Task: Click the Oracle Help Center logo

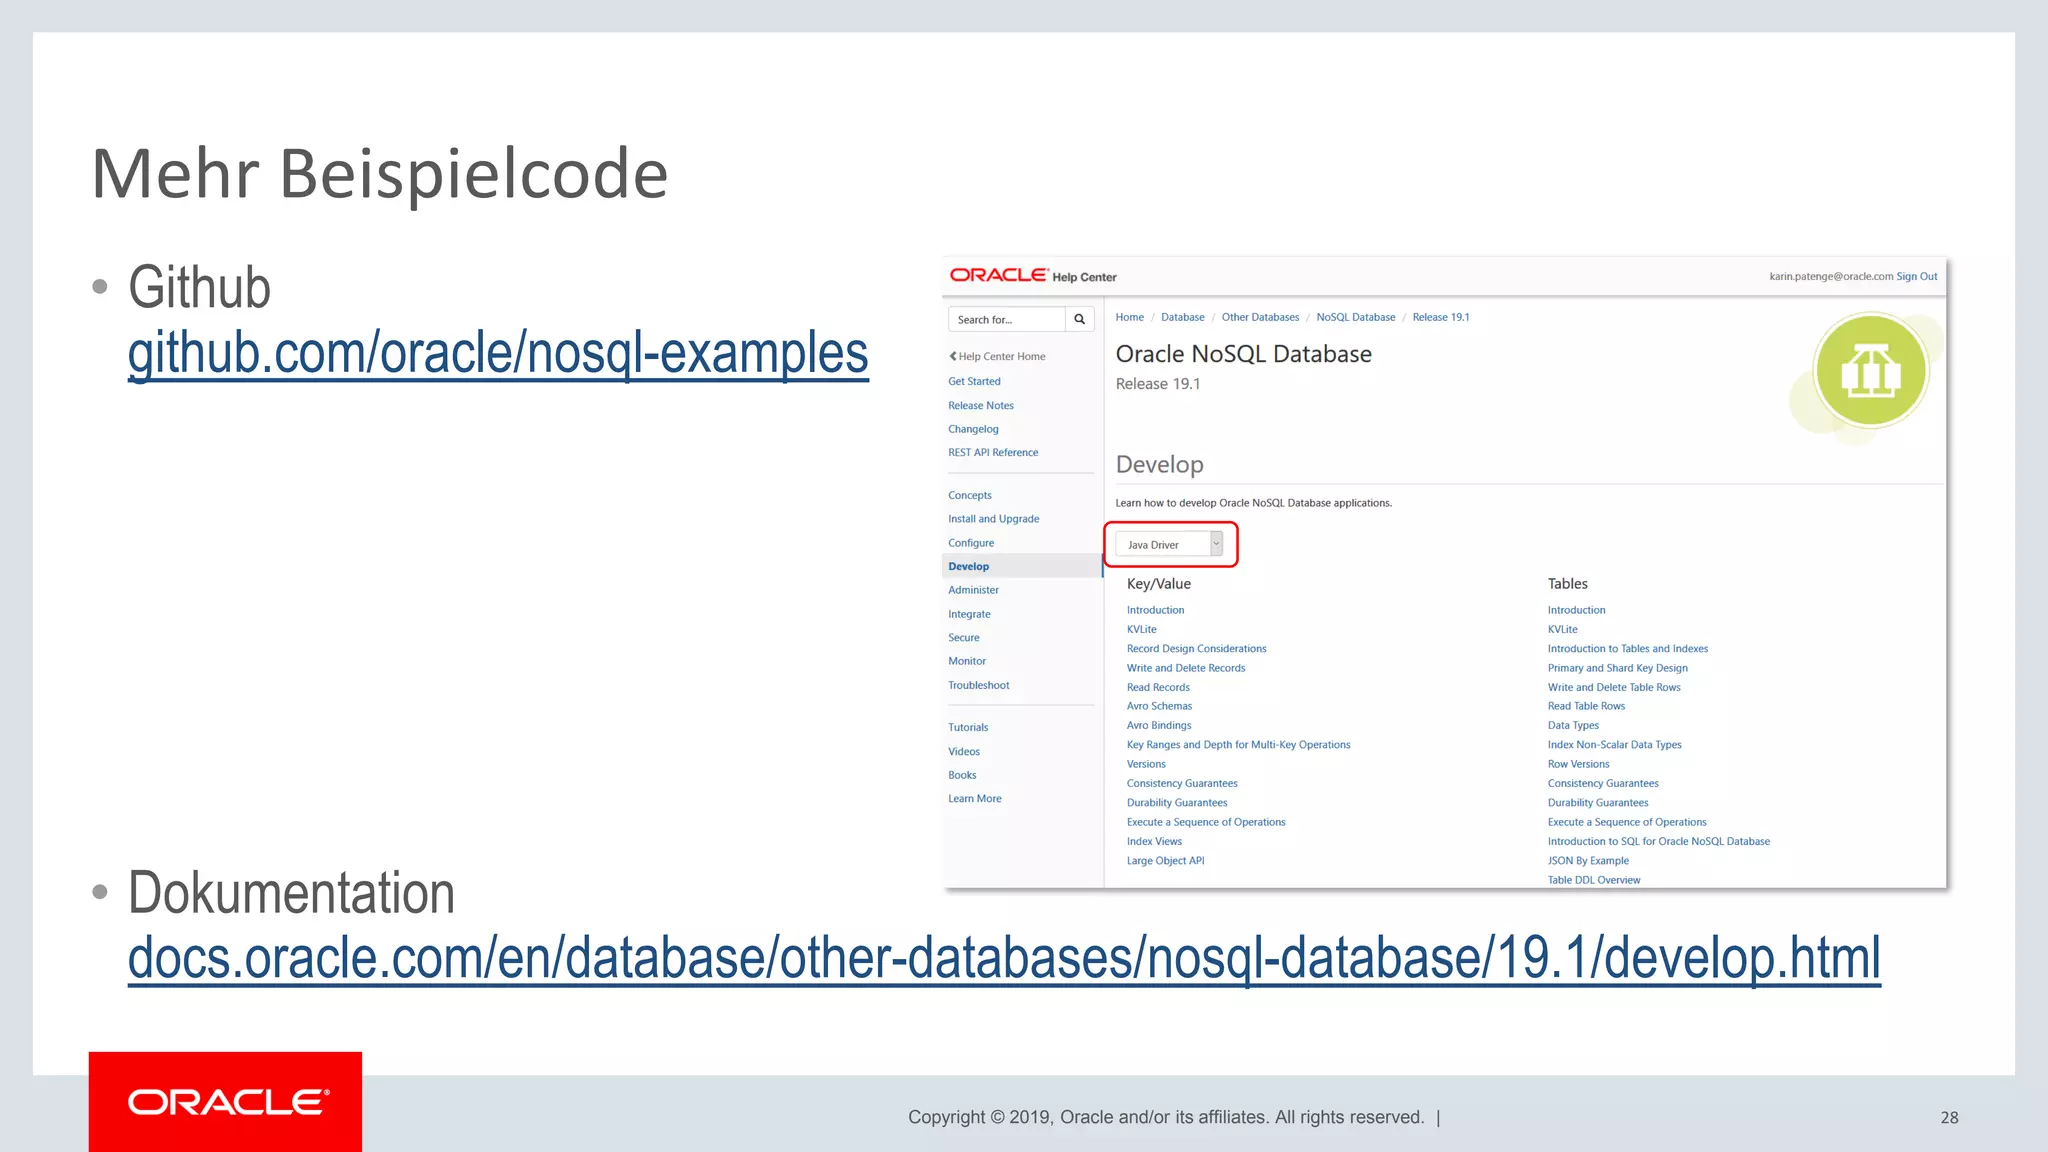Action: click(x=1033, y=275)
